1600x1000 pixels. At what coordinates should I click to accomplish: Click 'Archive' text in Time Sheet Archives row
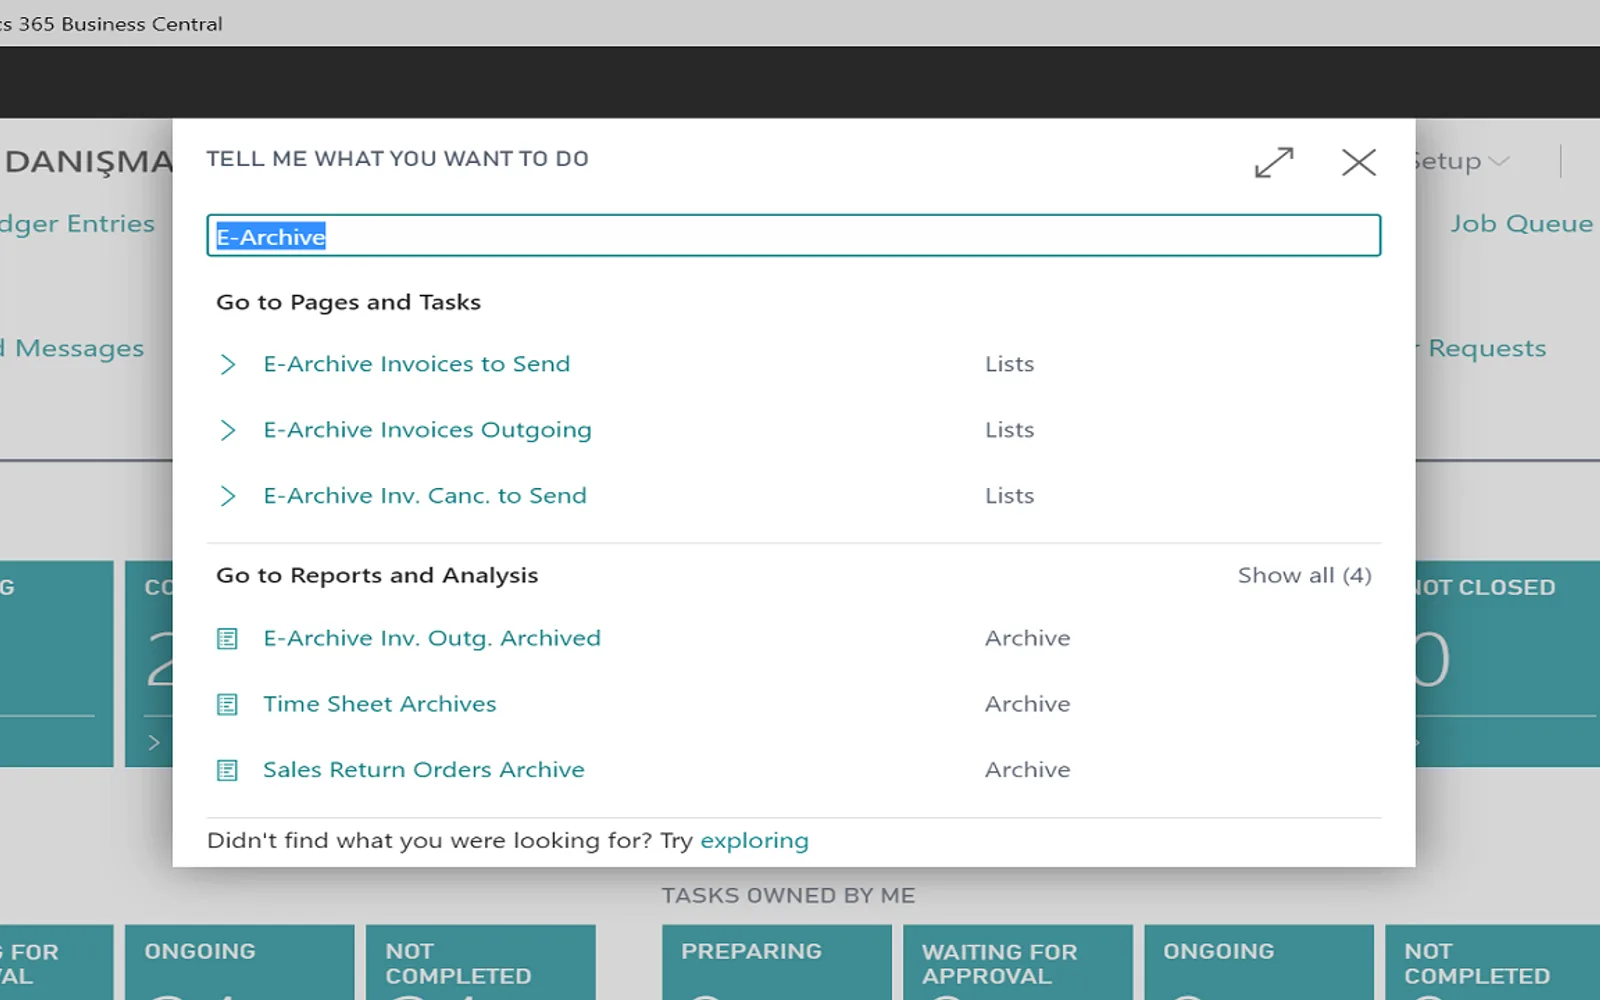pyautogui.click(x=1027, y=704)
